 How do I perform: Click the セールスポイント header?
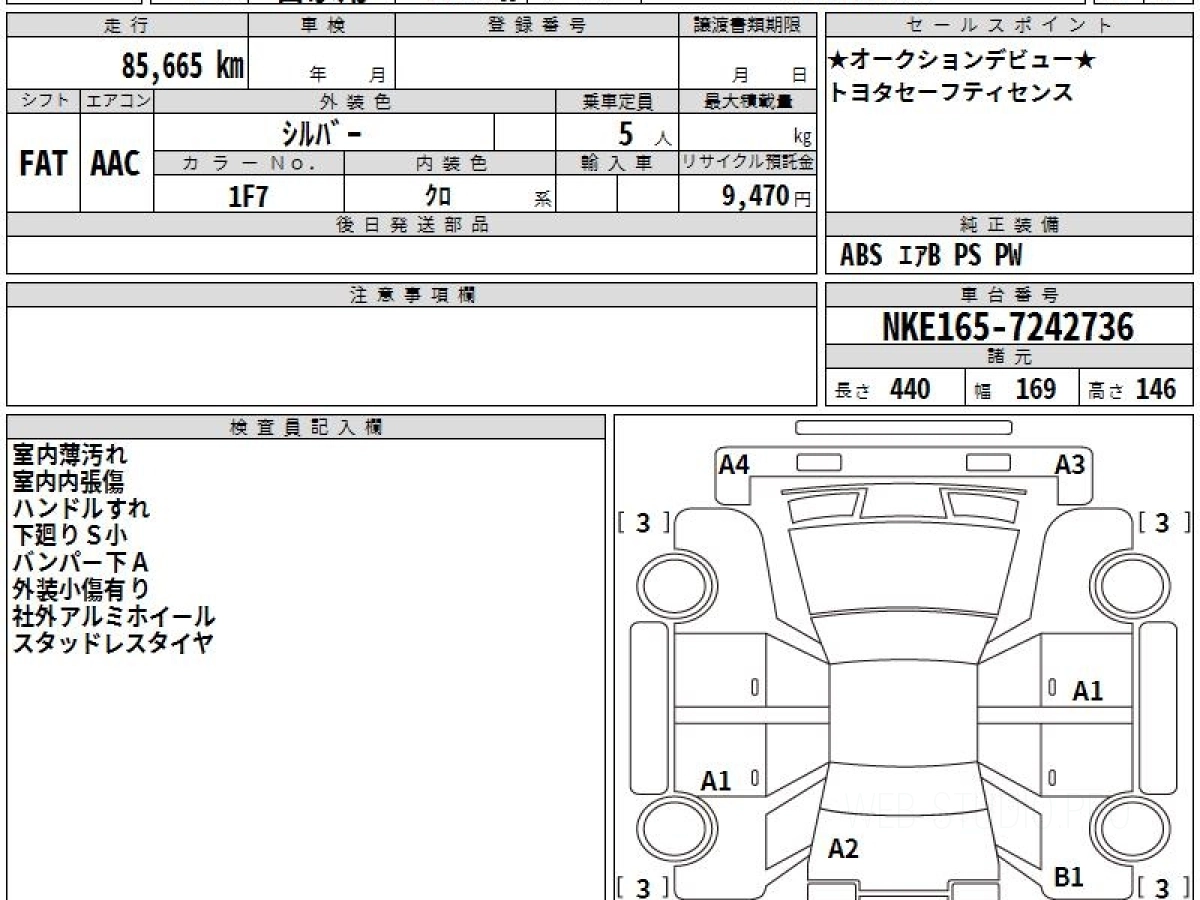[1010, 26]
